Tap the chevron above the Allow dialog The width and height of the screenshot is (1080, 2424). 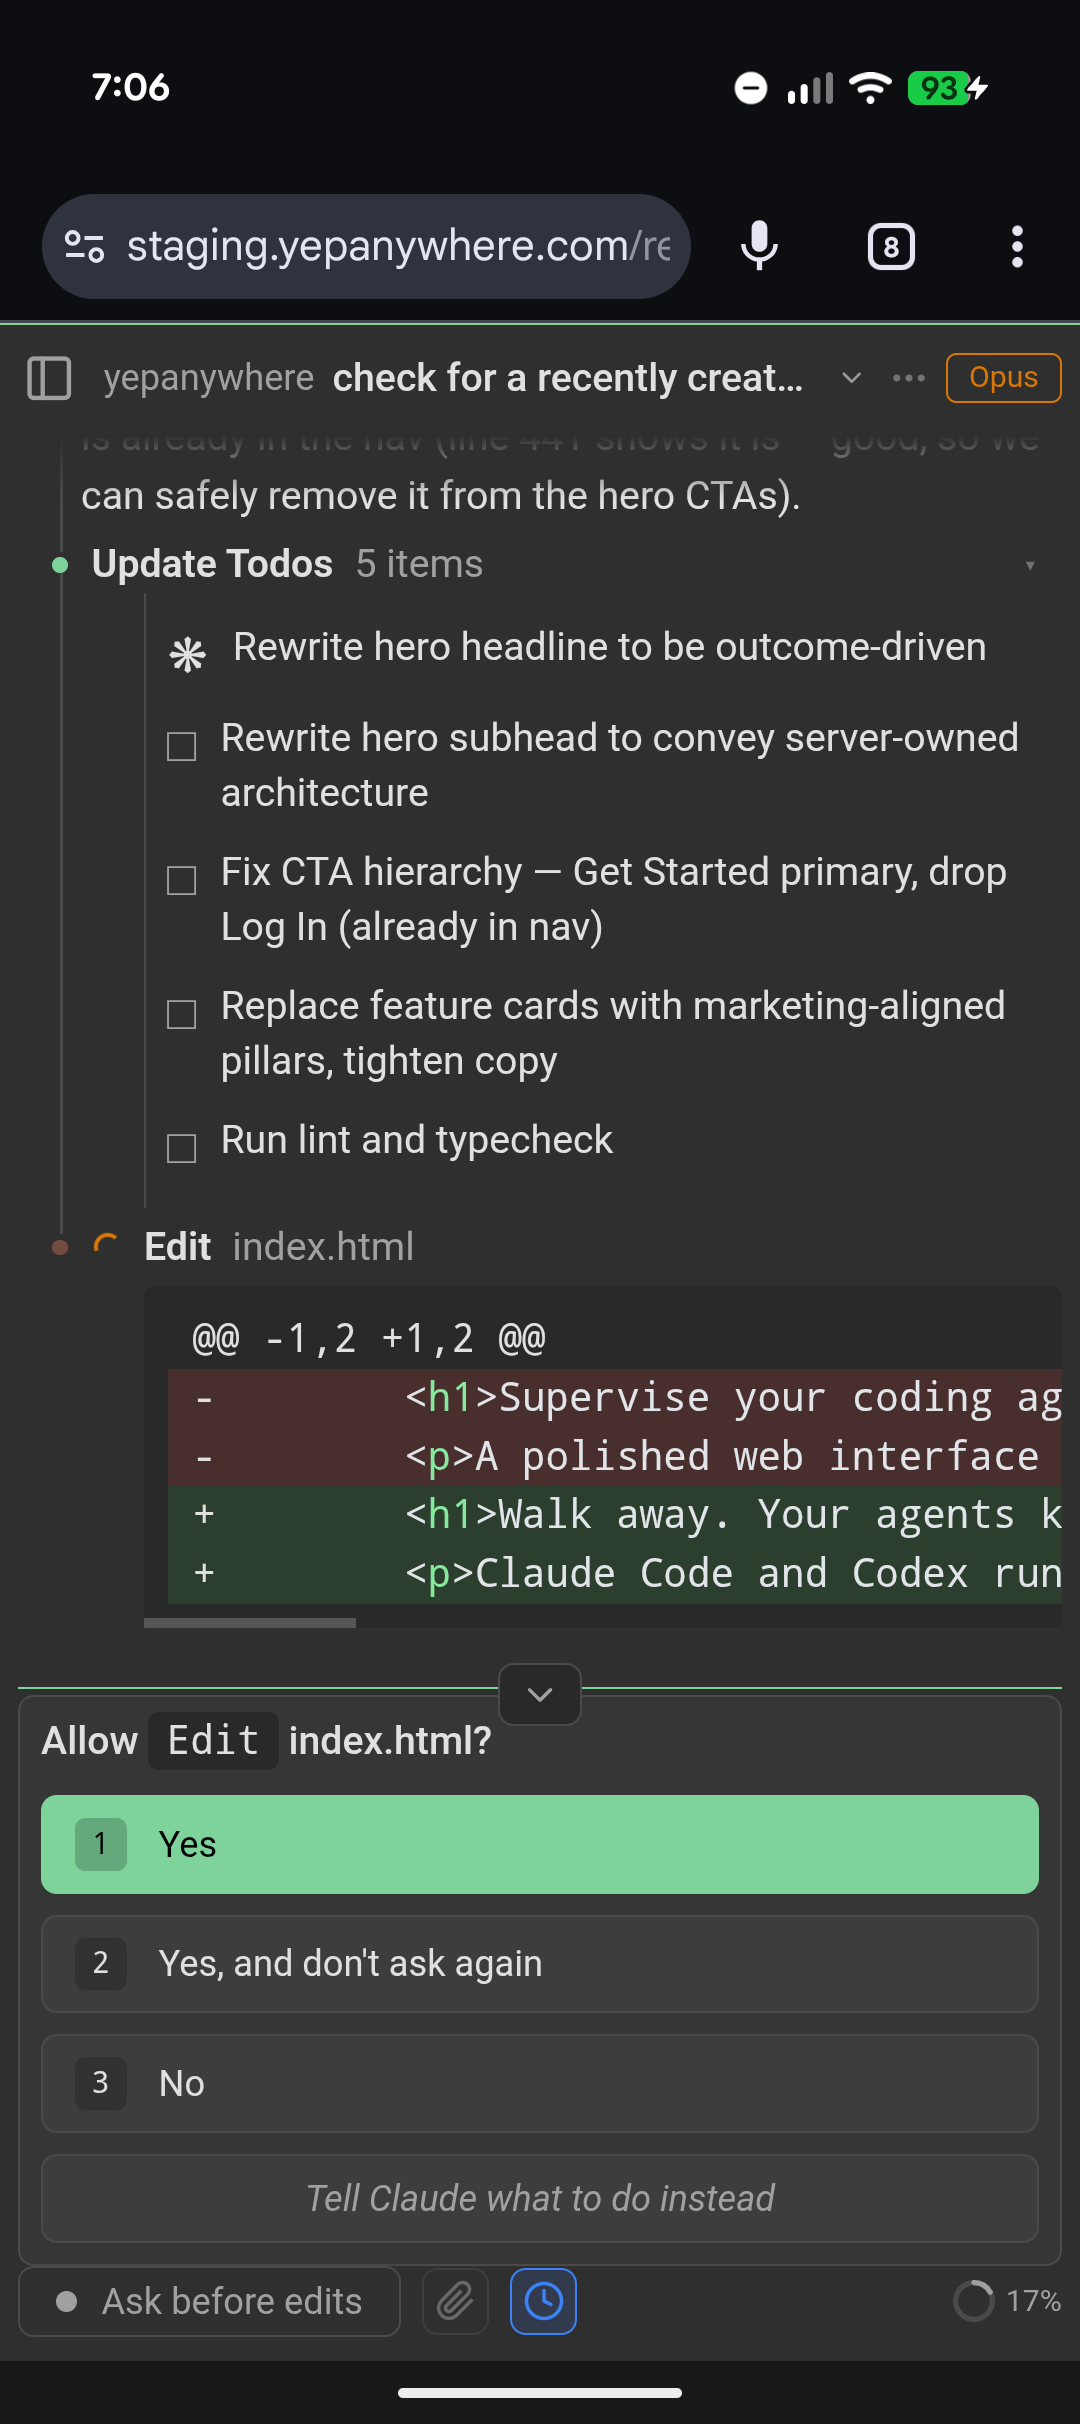point(539,1695)
